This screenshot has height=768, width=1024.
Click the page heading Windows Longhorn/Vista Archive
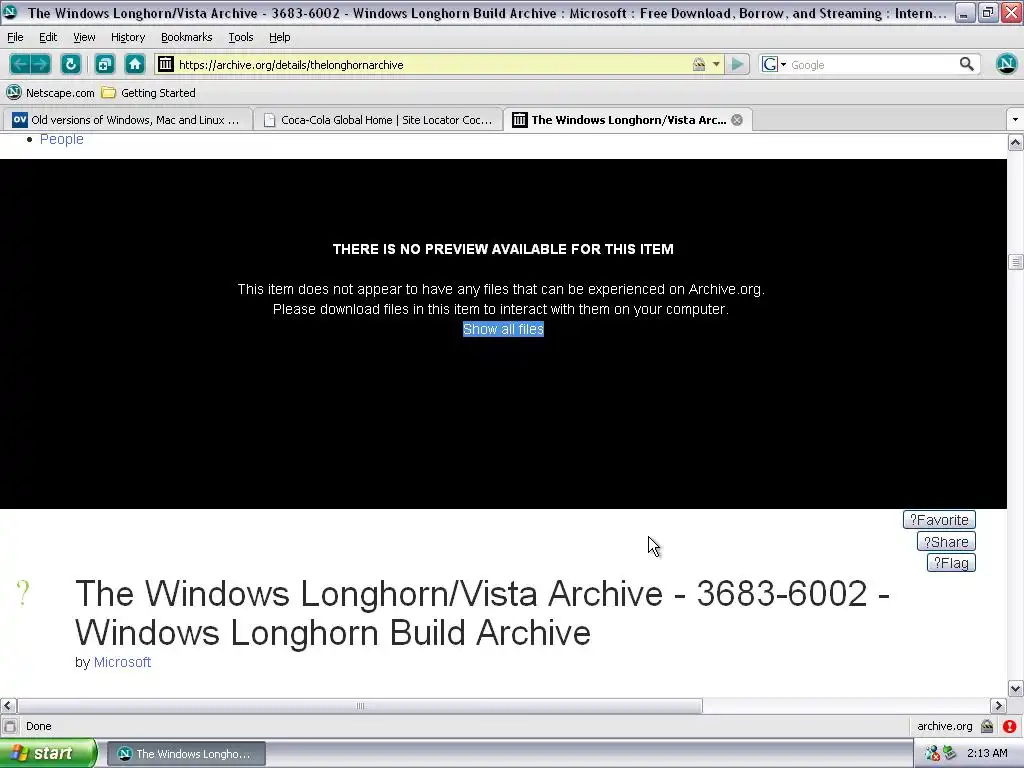click(x=482, y=613)
